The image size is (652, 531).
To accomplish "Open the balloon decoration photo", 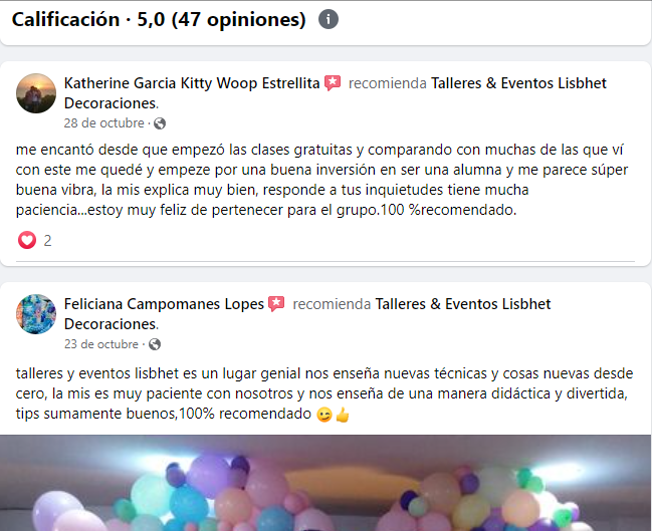I will [325, 483].
